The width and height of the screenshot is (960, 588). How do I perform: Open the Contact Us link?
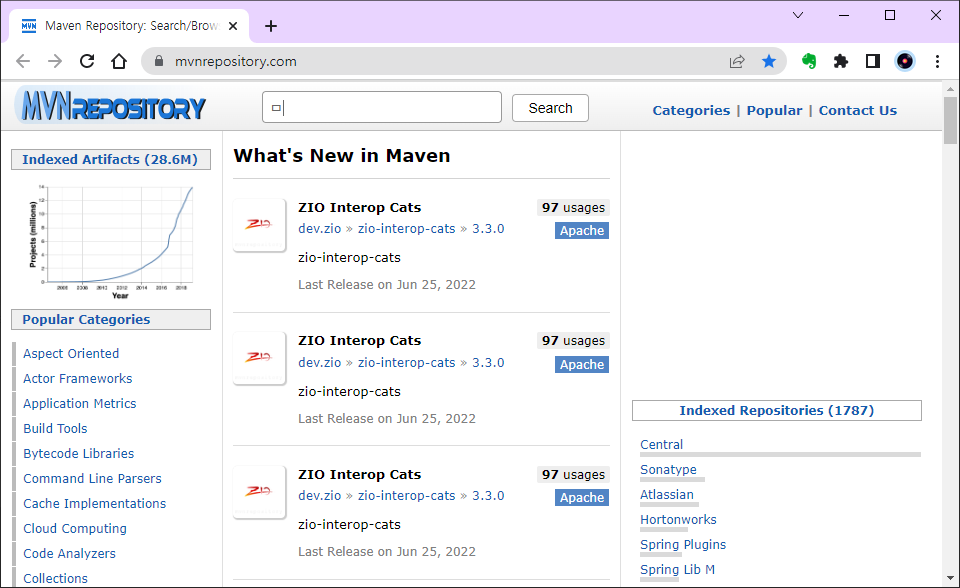tap(858, 111)
